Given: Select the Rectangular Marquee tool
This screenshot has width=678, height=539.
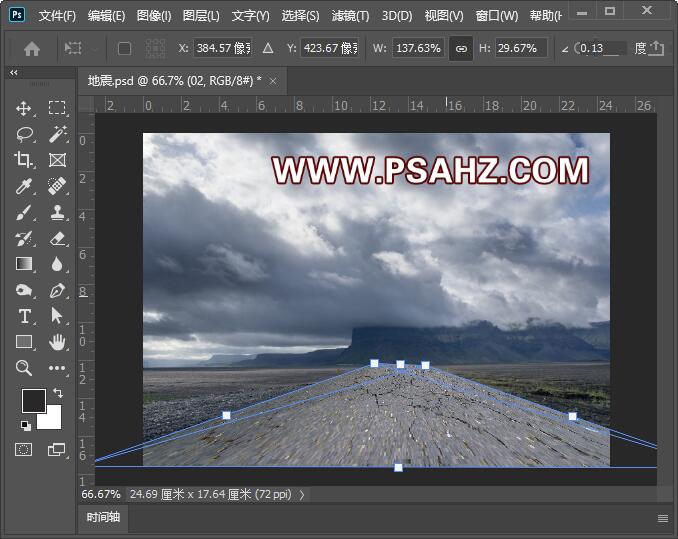Looking at the screenshot, I should [57, 108].
